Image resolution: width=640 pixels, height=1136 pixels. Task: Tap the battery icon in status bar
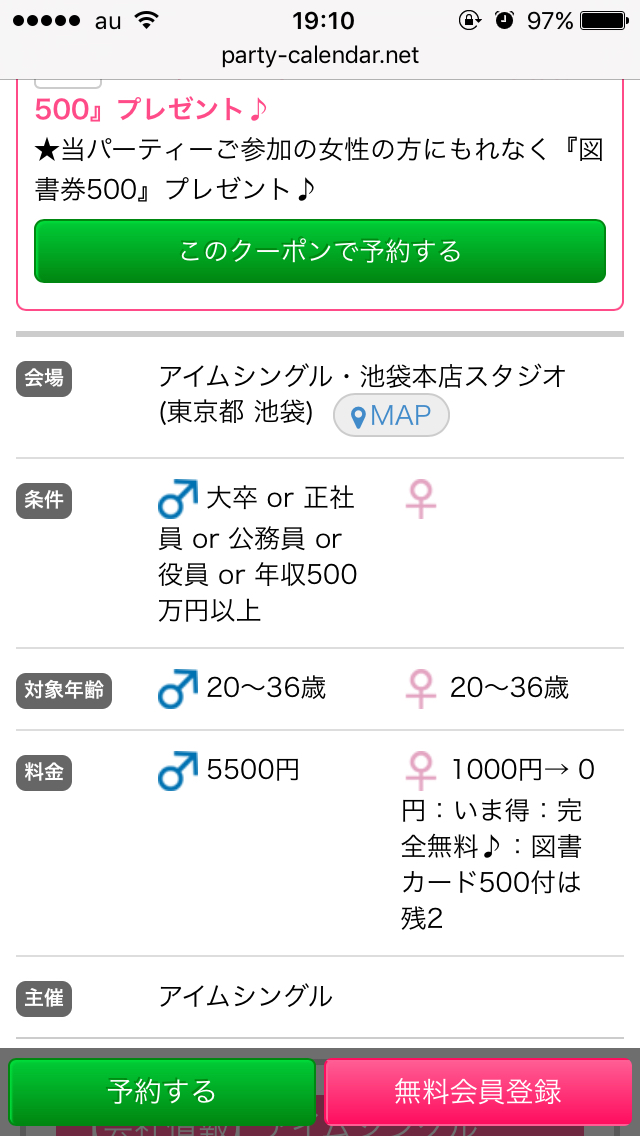[x=610, y=20]
